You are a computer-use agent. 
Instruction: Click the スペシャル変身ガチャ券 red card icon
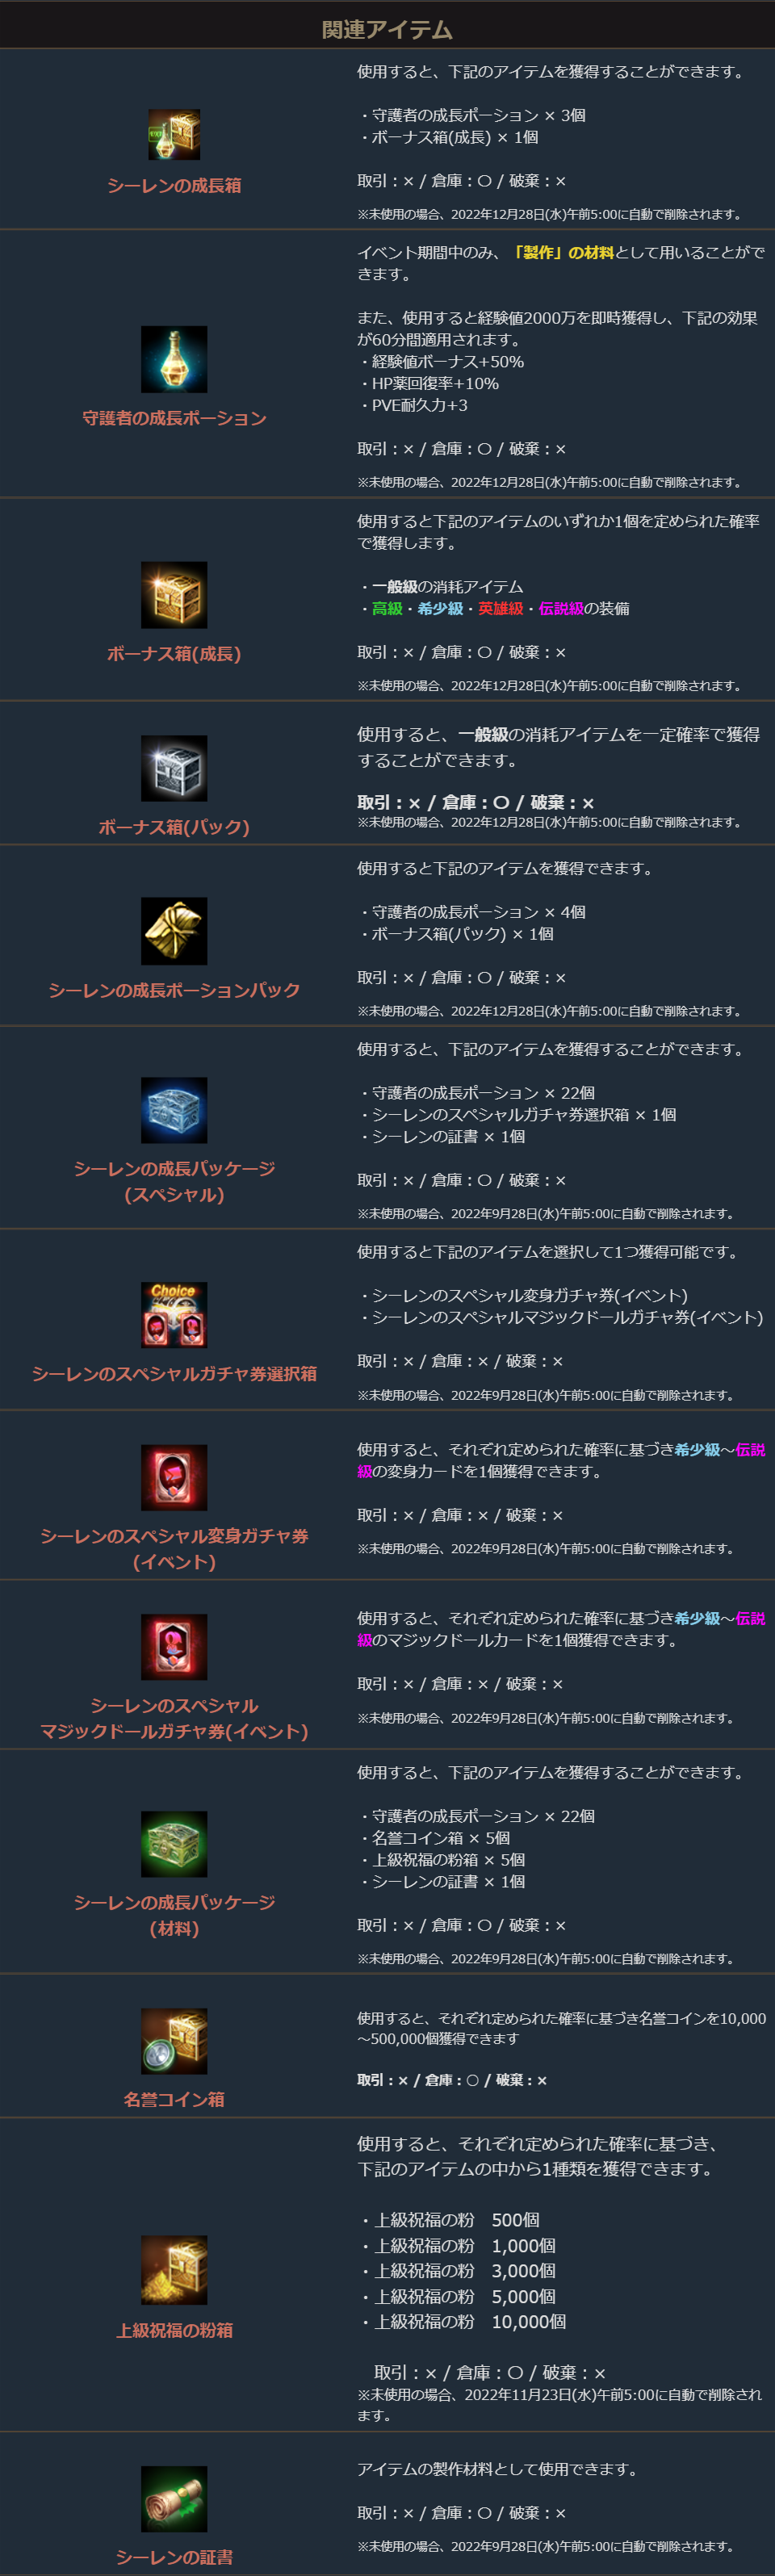coord(174,1477)
